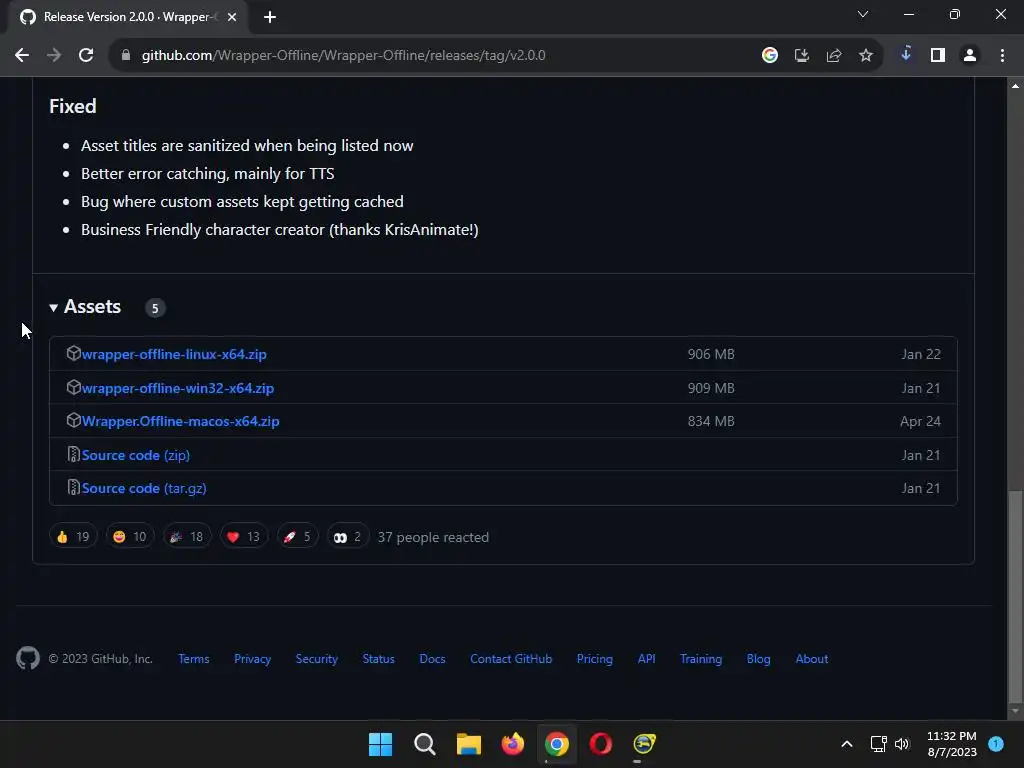Click the "37 people reacted" text
Viewport: 1024px width, 768px height.
click(433, 537)
